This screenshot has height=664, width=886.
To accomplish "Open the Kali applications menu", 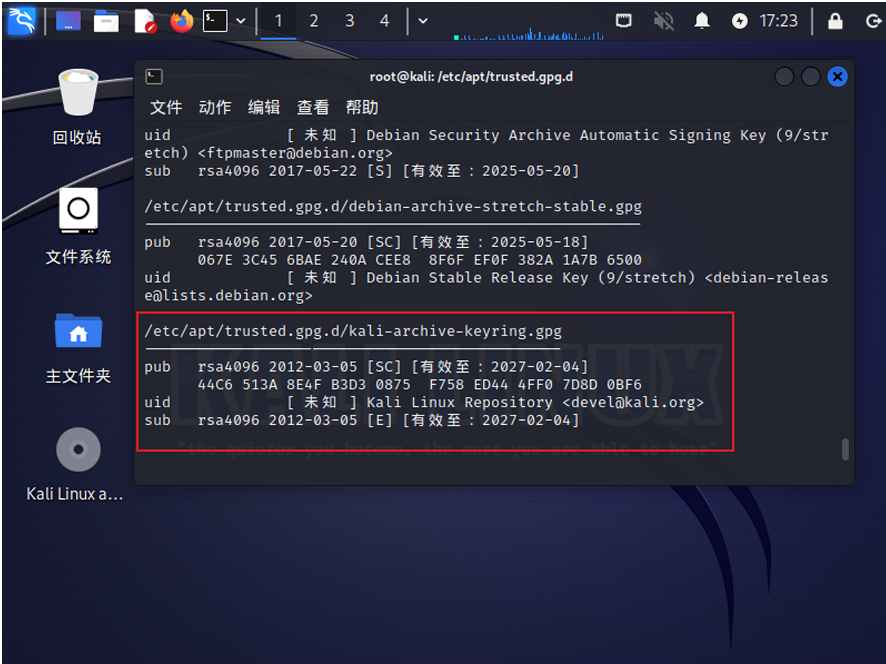I will (x=21, y=20).
